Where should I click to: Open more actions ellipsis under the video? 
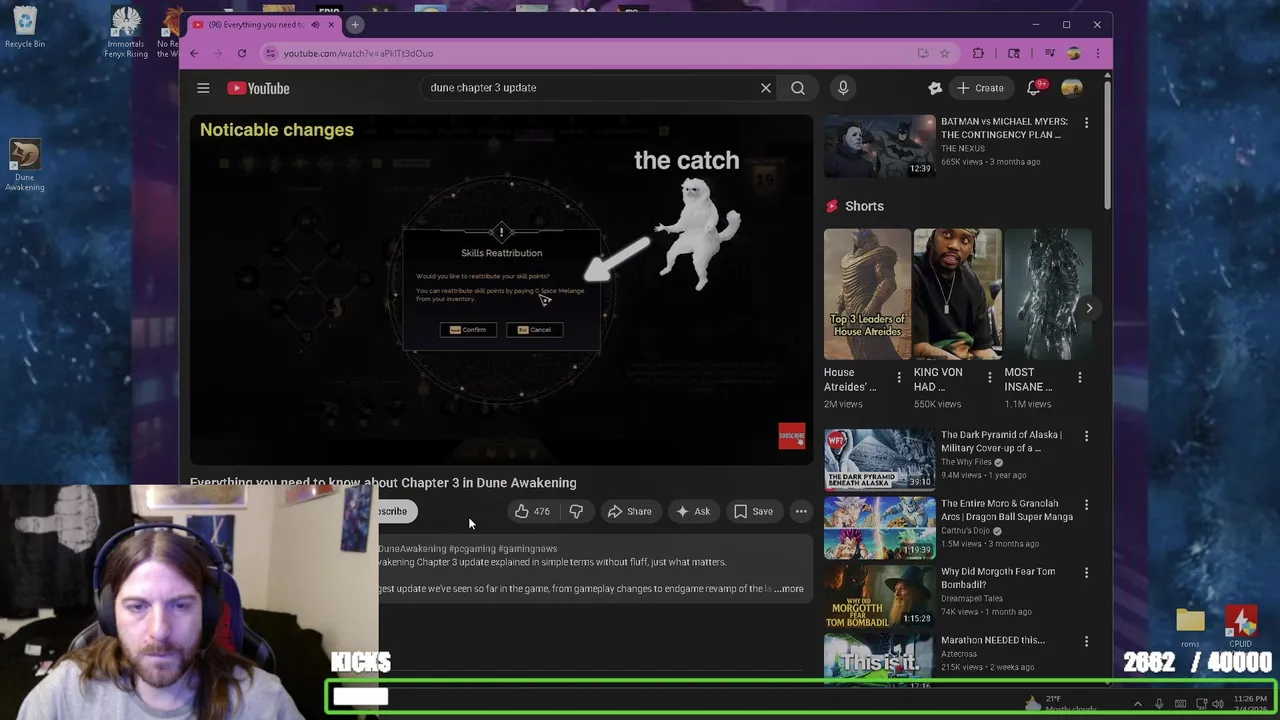(x=801, y=511)
